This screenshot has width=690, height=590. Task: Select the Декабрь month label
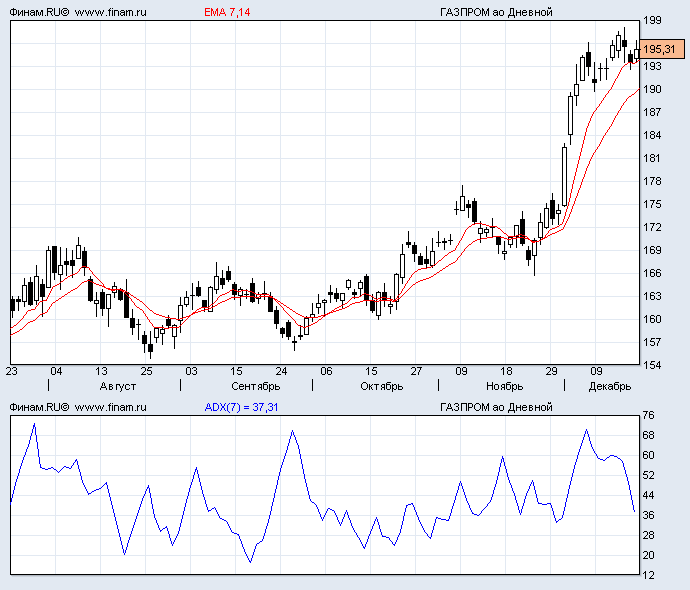tap(610, 386)
